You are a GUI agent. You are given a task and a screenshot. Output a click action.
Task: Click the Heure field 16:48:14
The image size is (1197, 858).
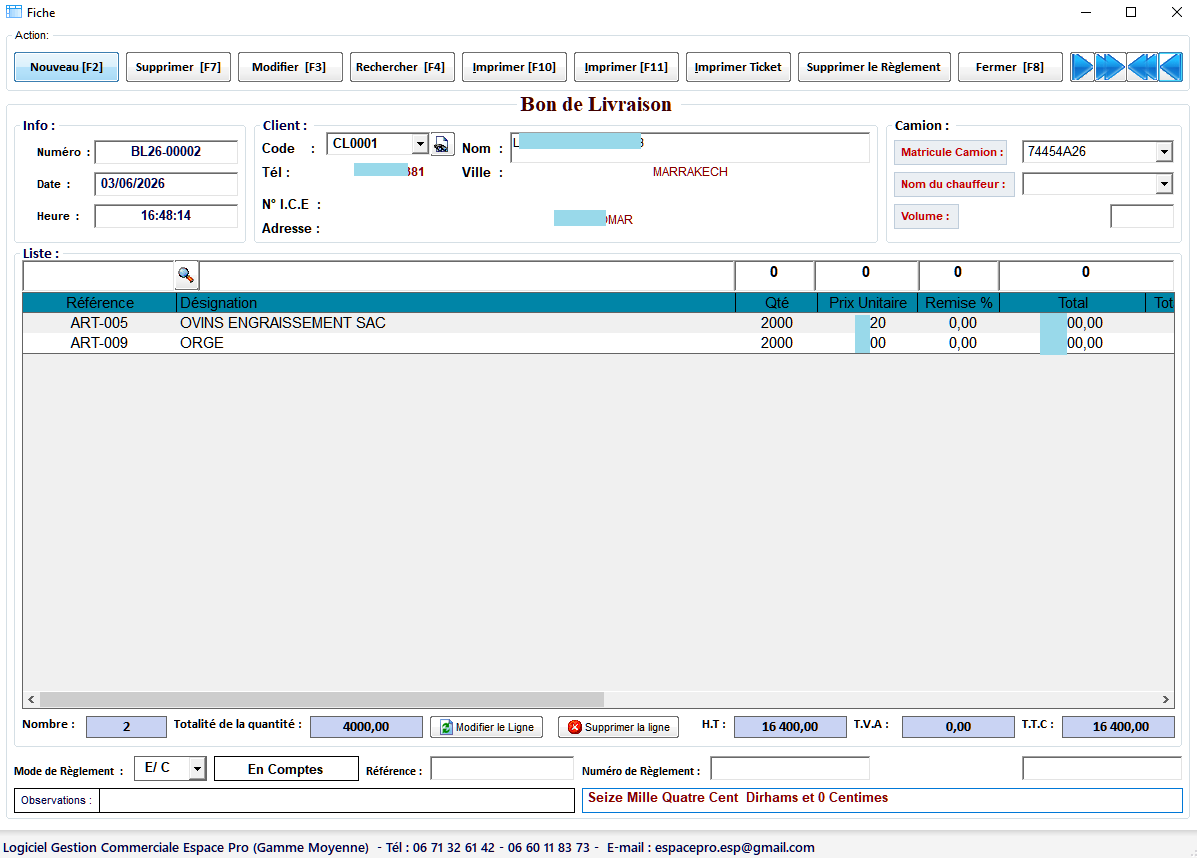[x=166, y=216]
